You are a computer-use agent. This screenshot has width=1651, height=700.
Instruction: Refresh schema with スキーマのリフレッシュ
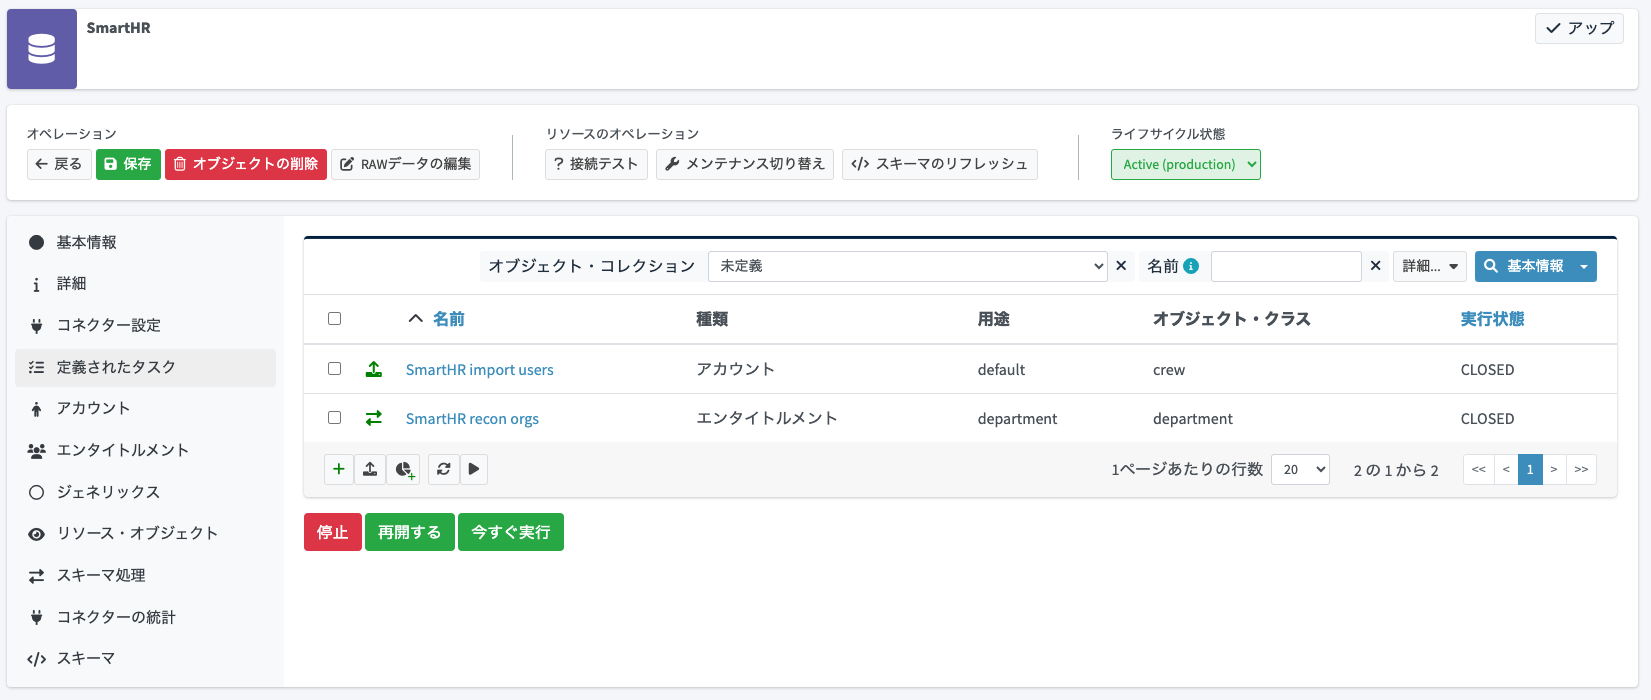[x=940, y=164]
